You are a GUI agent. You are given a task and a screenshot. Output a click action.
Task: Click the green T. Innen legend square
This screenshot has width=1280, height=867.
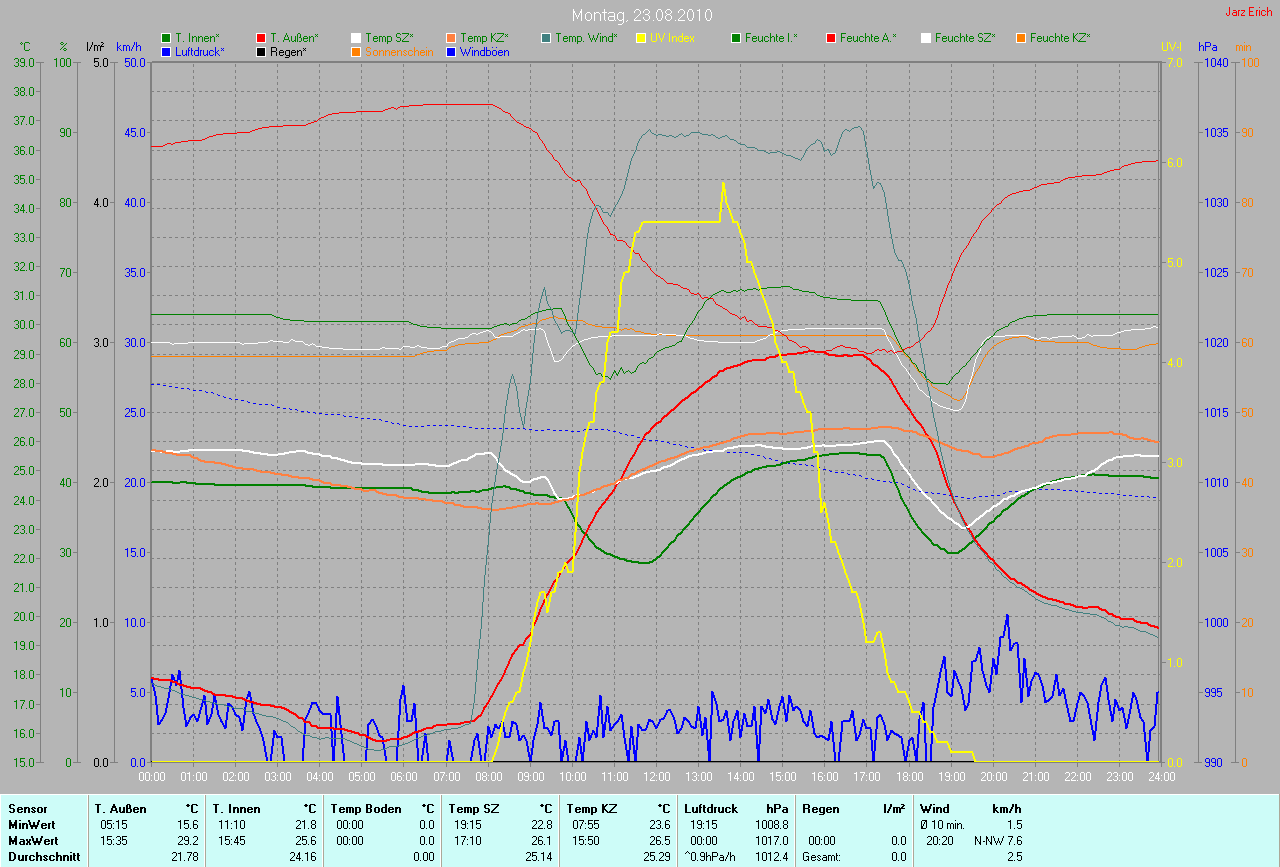point(166,38)
